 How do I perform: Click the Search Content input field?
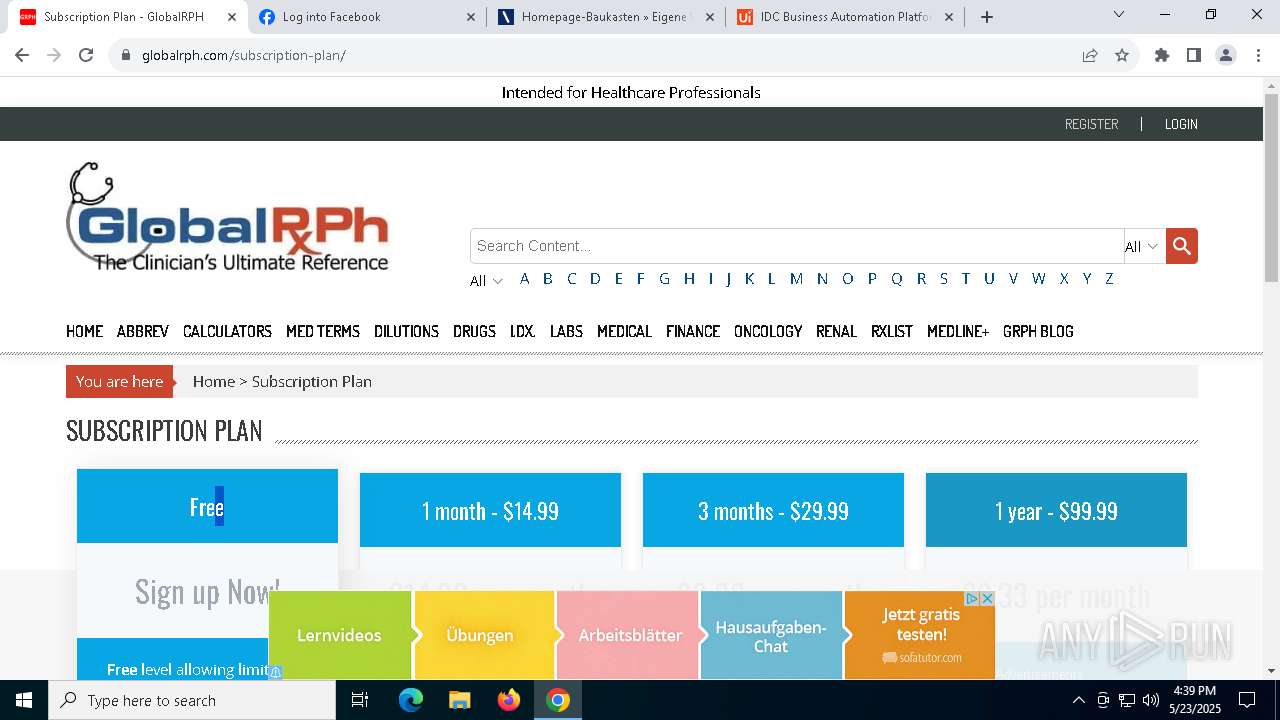[797, 246]
